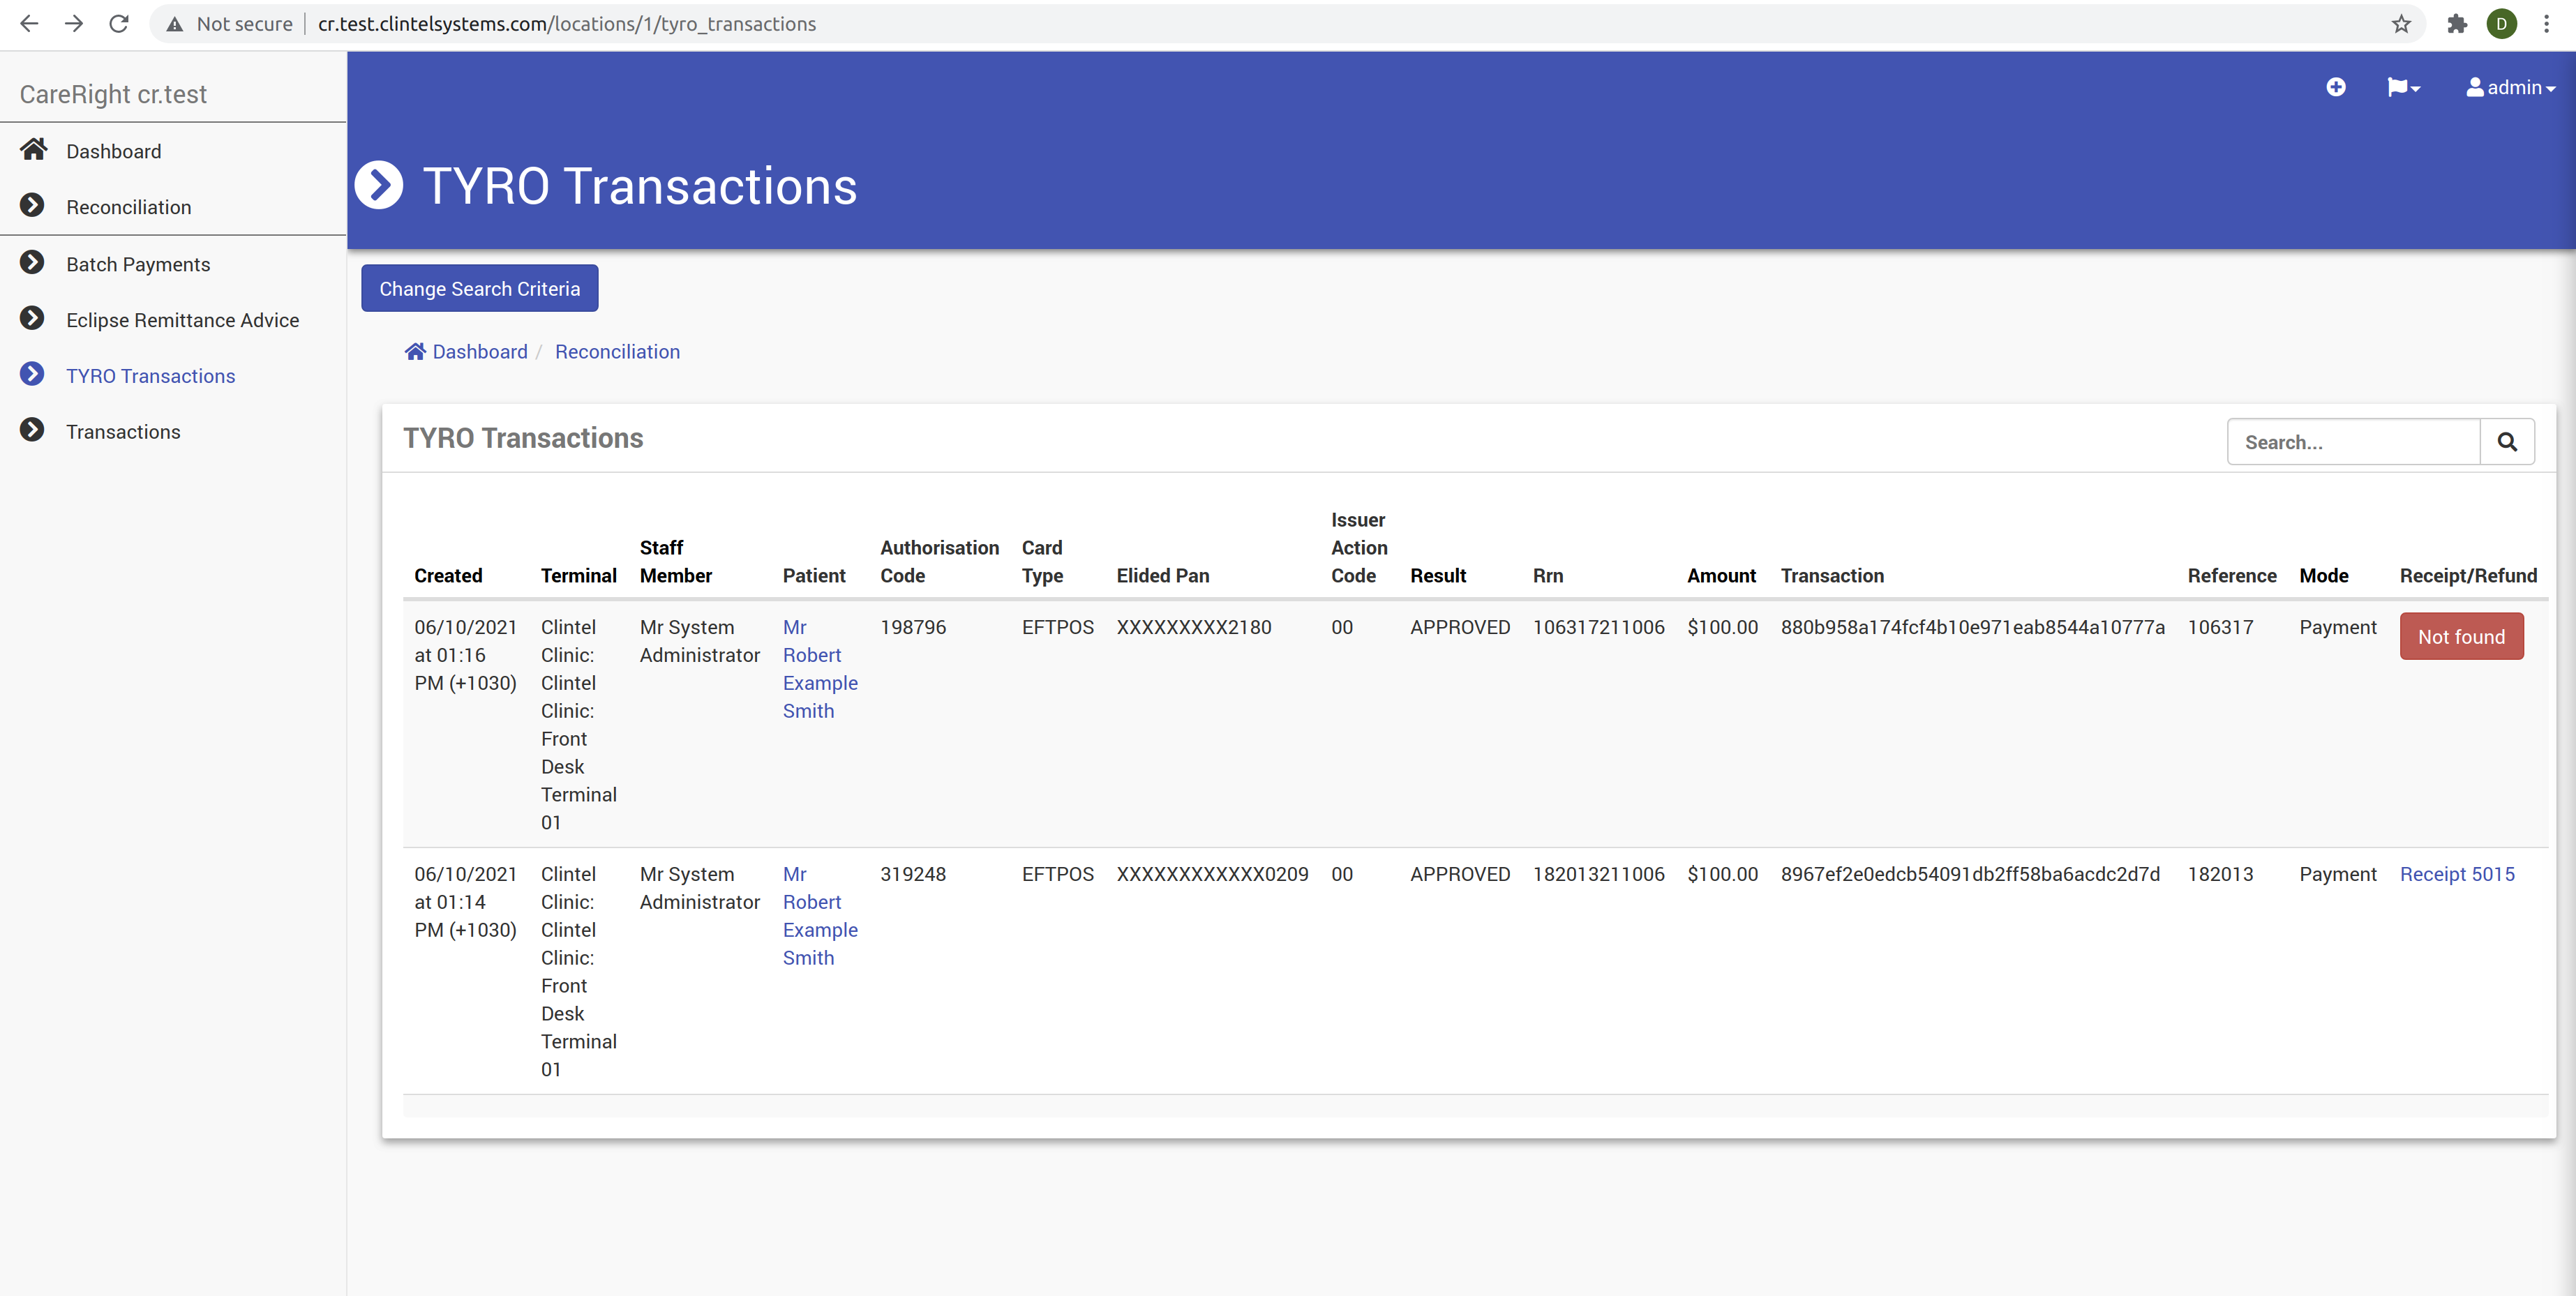Open the flag dropdown in header
The image size is (2576, 1296).
tap(2402, 87)
